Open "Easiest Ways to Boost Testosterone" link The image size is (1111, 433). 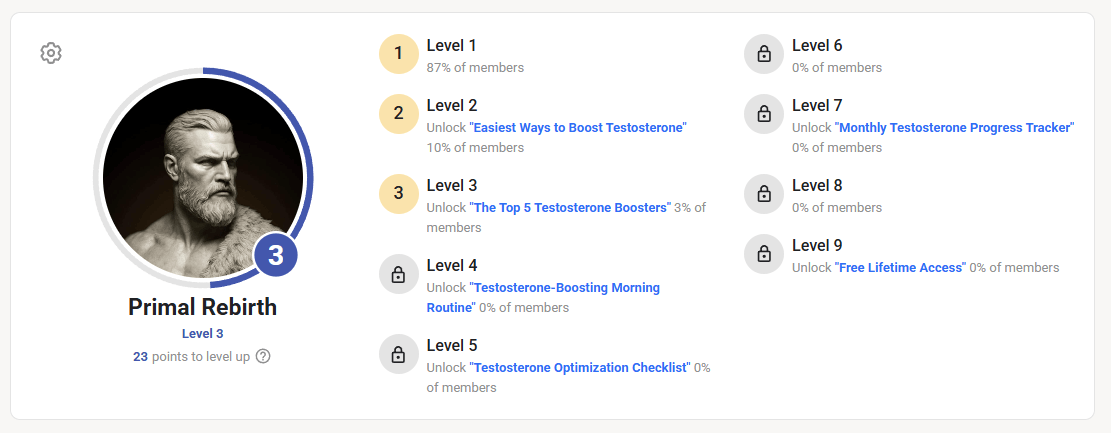pos(578,128)
